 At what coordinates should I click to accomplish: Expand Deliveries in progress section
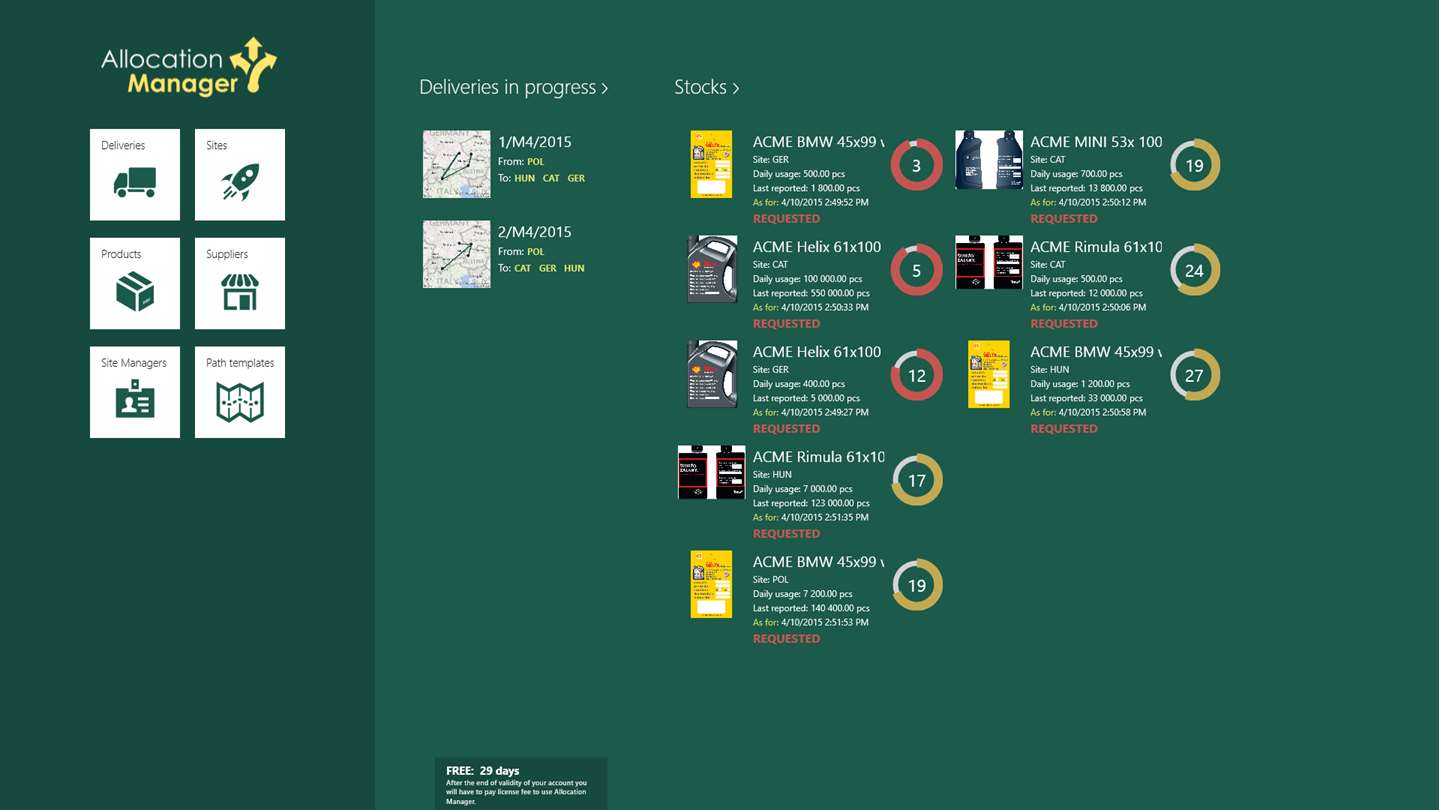[513, 87]
